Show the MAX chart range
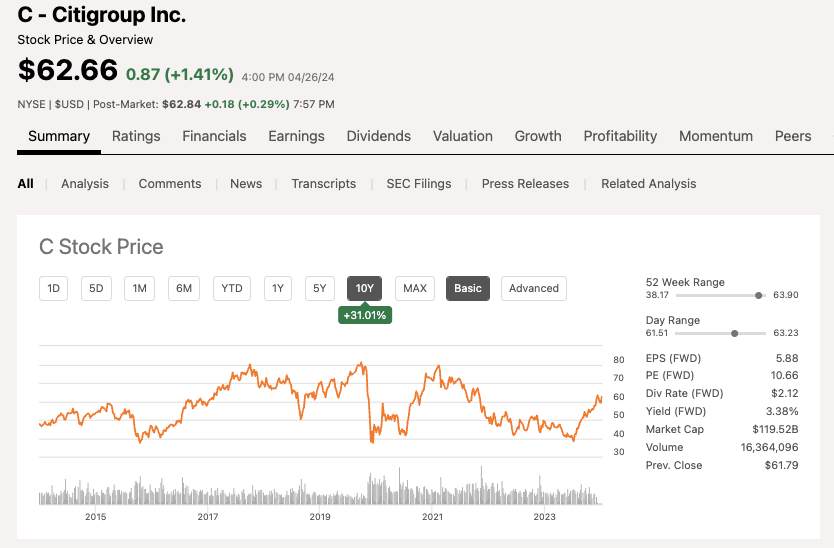Viewport: 834px width, 548px height. coord(415,288)
